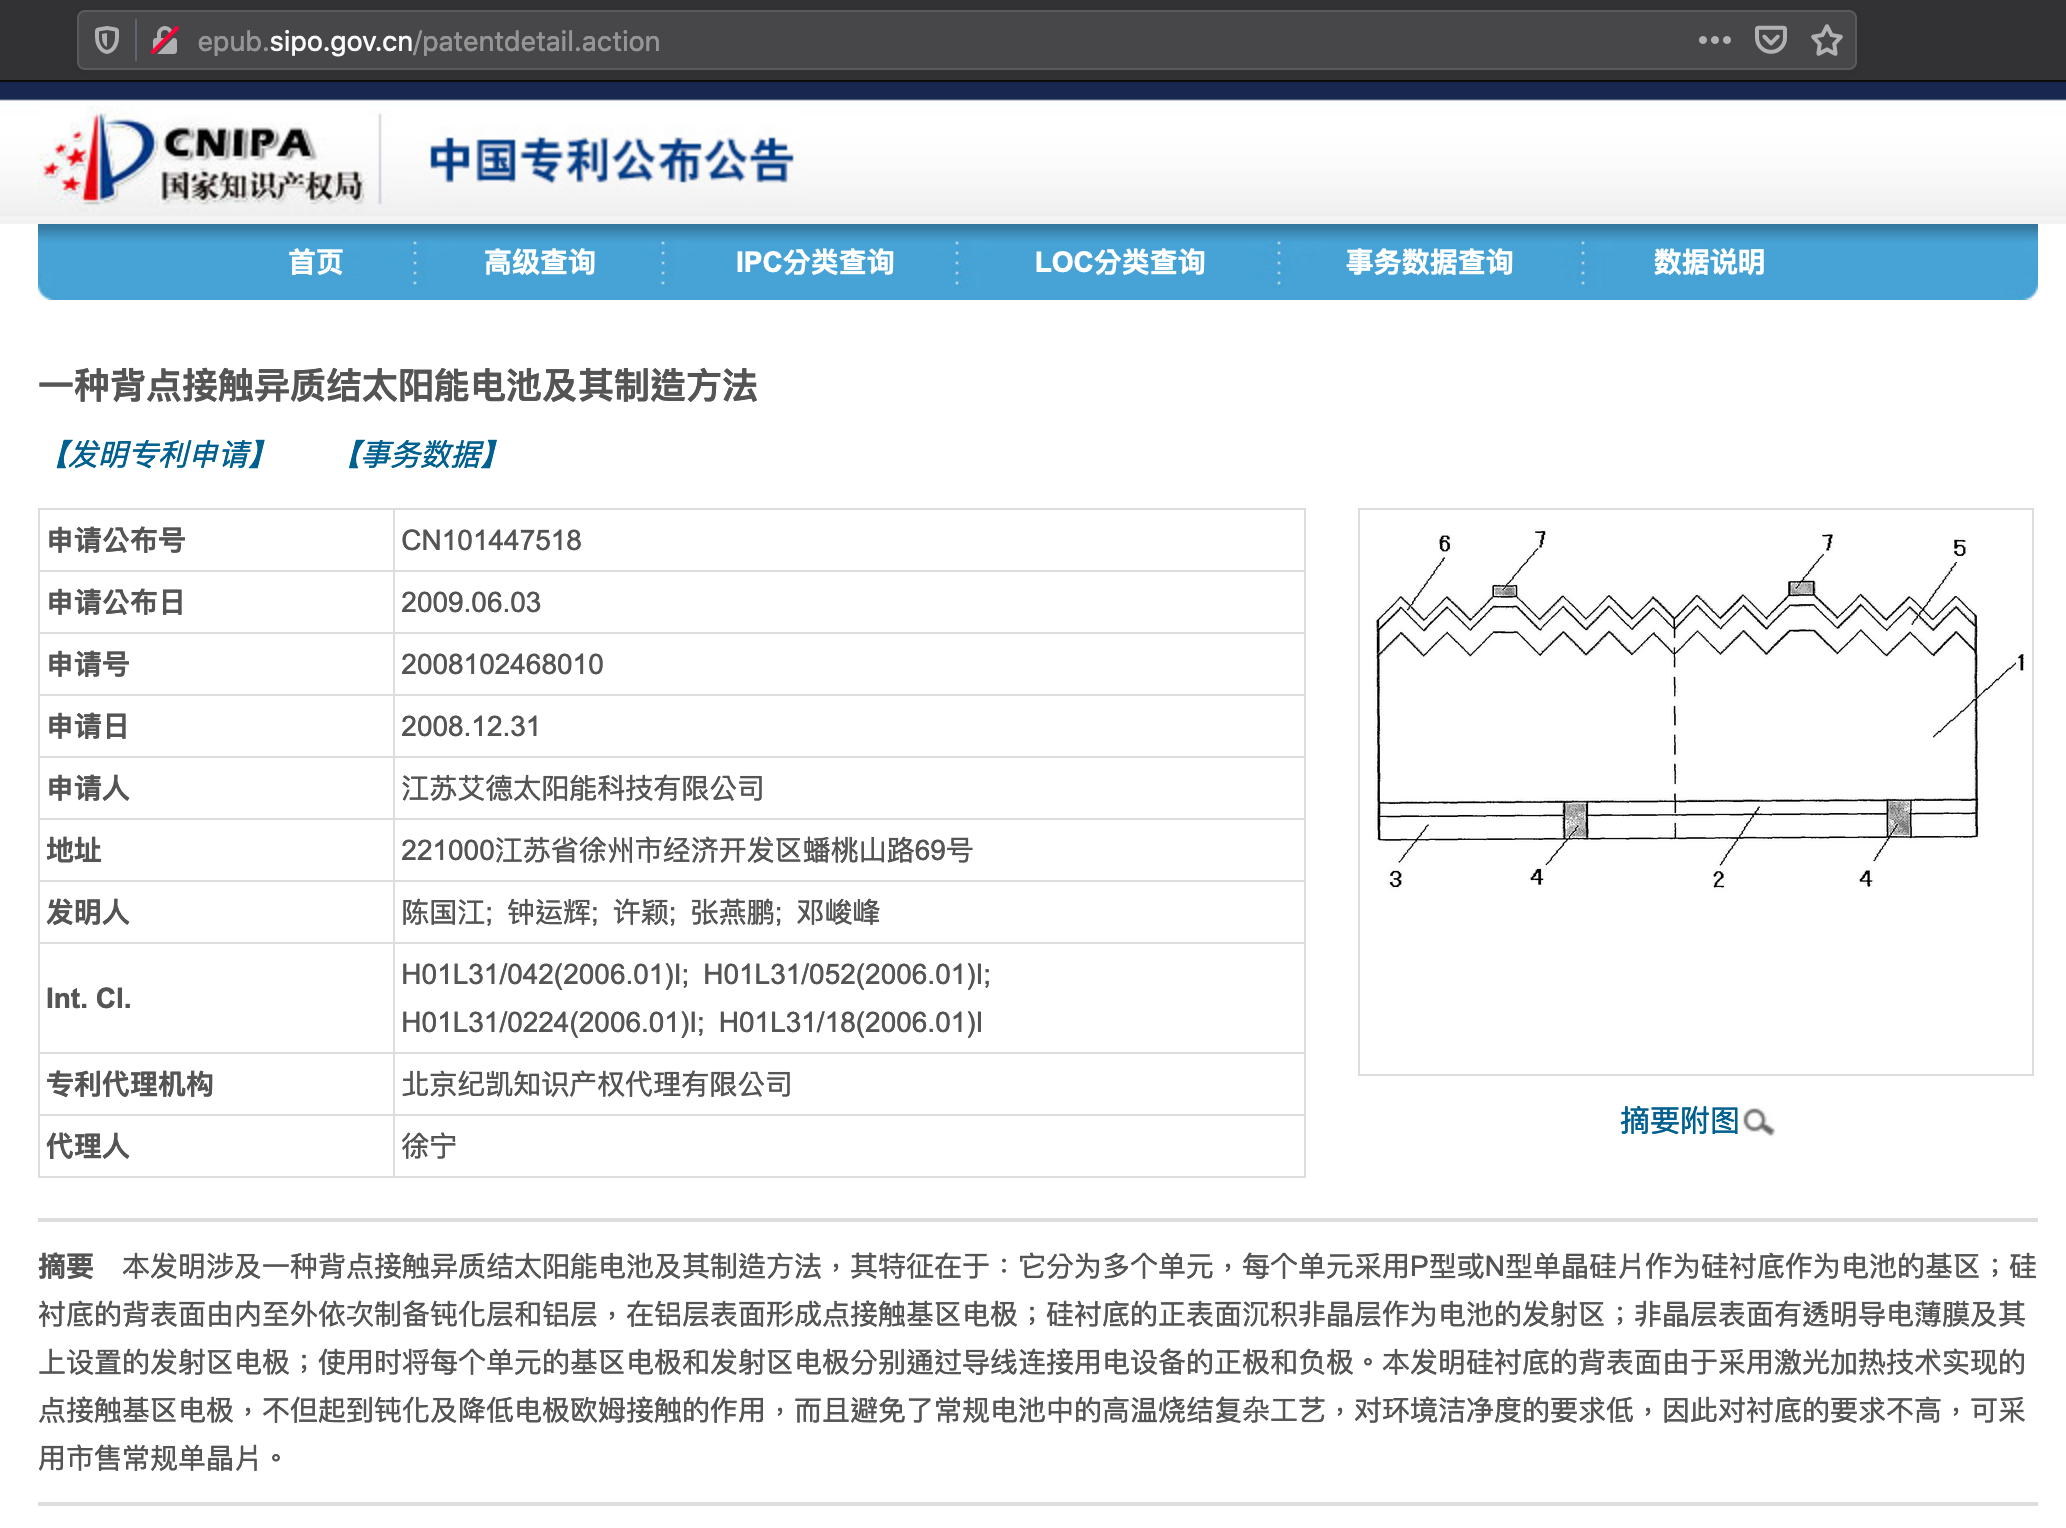The width and height of the screenshot is (2066, 1528).
Task: Click the 摘要附图 link
Action: tap(1679, 1121)
